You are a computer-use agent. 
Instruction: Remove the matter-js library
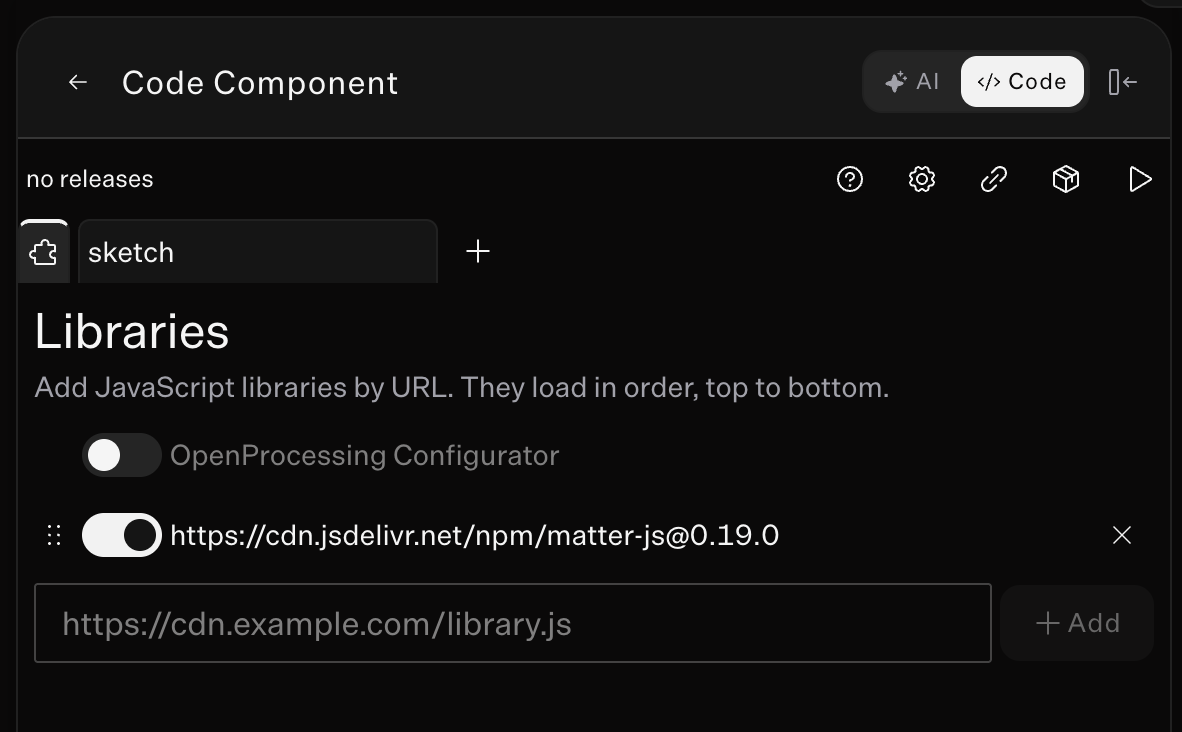[1122, 535]
